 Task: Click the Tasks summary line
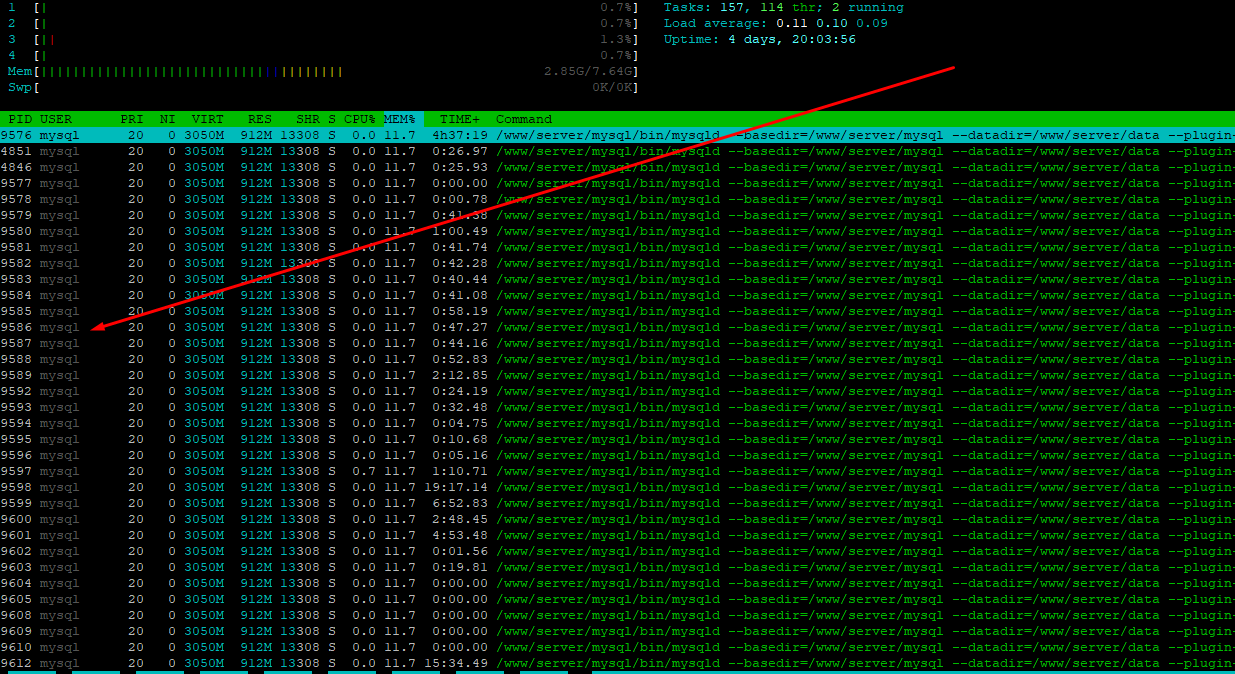coord(784,7)
